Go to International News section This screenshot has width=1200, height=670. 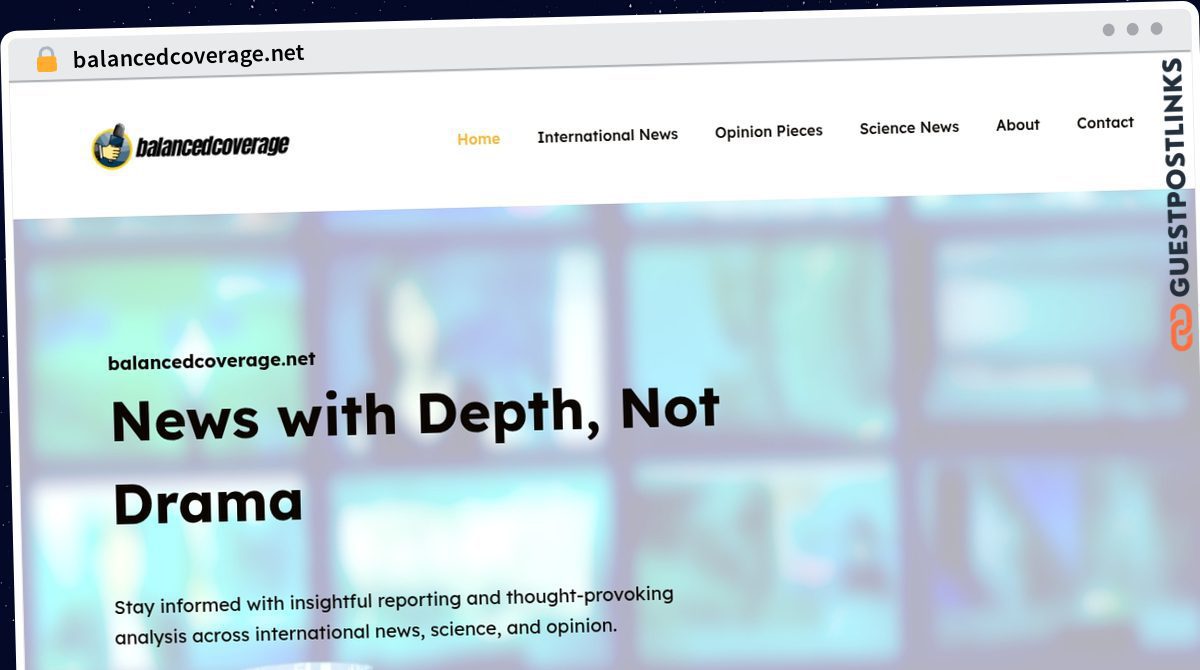click(x=607, y=135)
